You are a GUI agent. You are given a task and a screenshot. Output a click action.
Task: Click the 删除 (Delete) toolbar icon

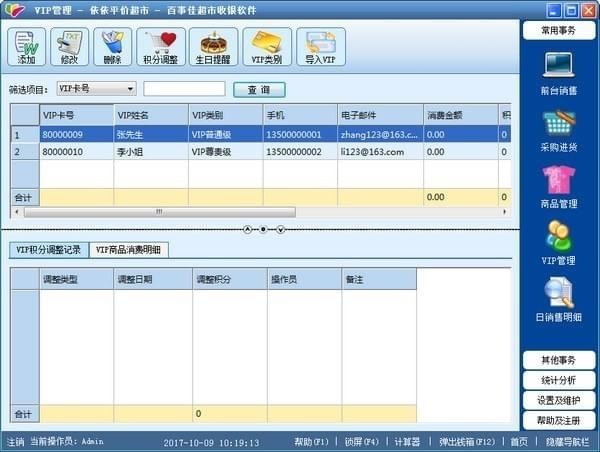pos(112,47)
